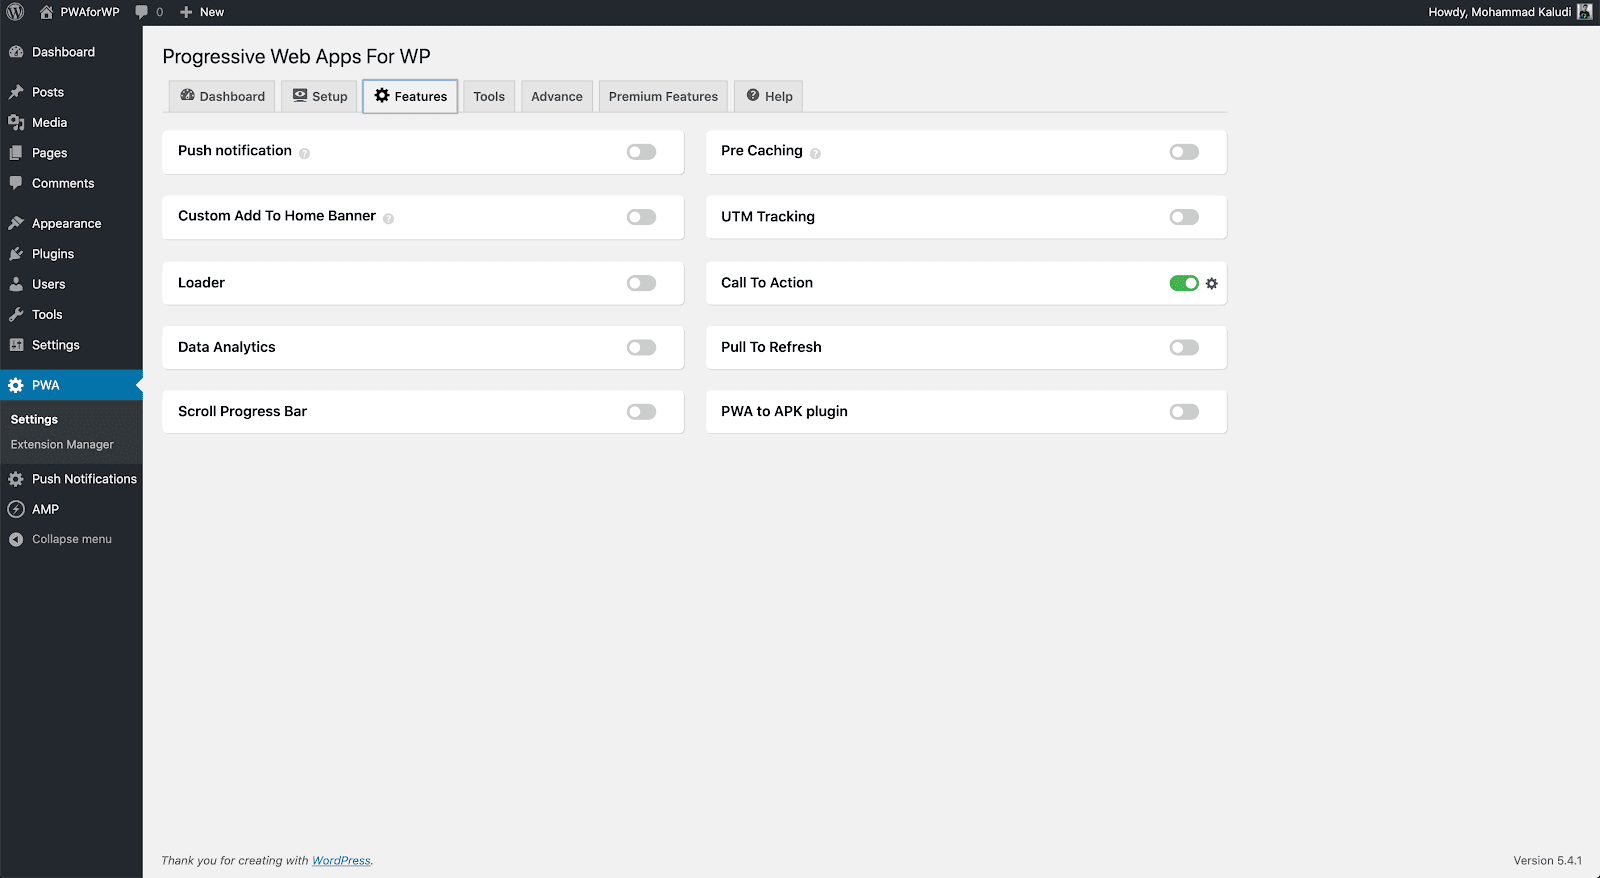
Task: Enable the Pre Caching toggle
Action: pos(1184,152)
